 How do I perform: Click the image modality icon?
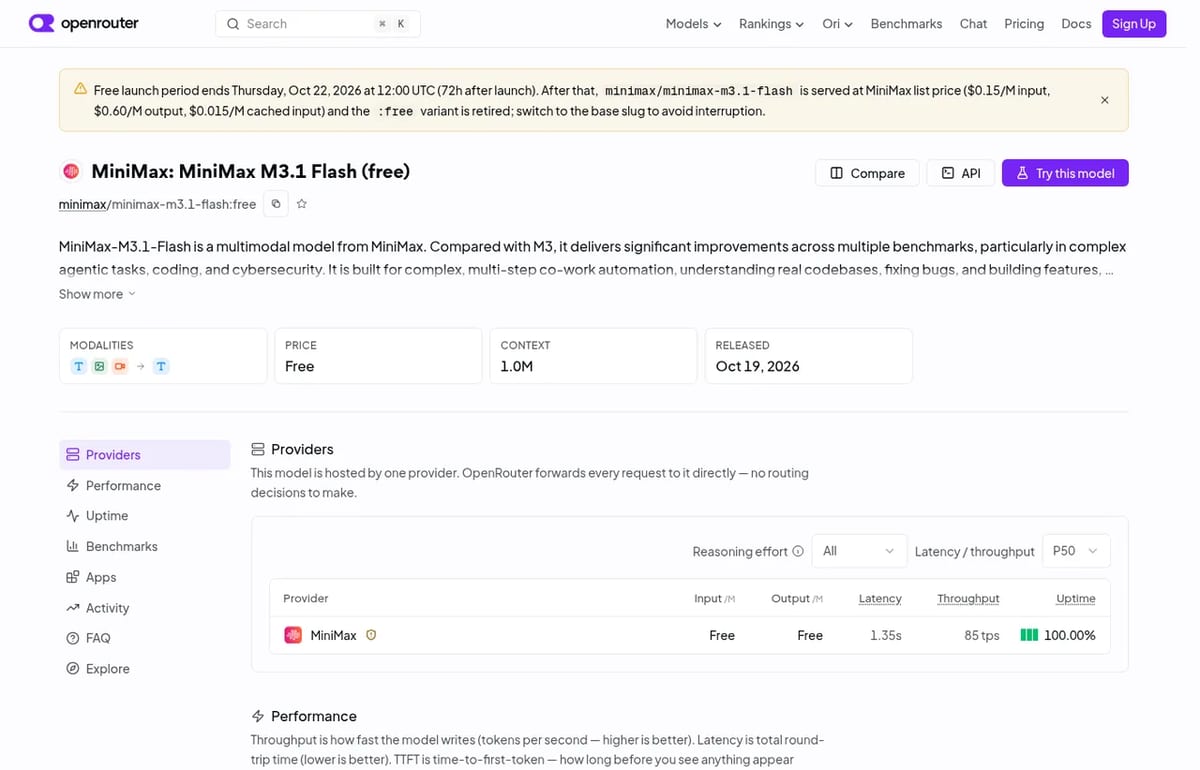(x=99, y=367)
